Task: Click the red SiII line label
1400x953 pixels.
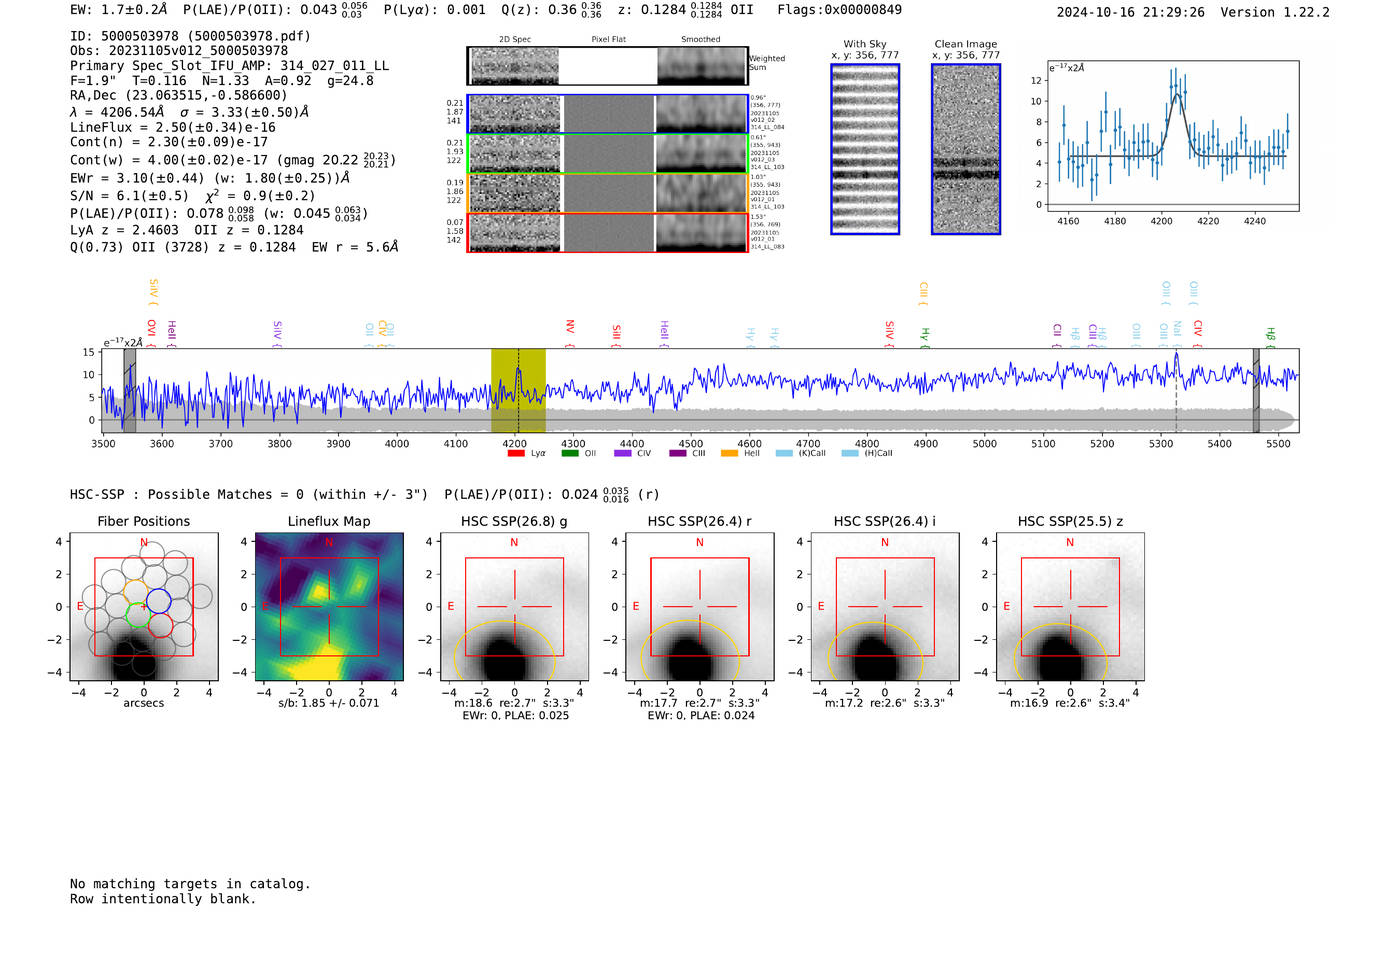Action: pos(617,334)
